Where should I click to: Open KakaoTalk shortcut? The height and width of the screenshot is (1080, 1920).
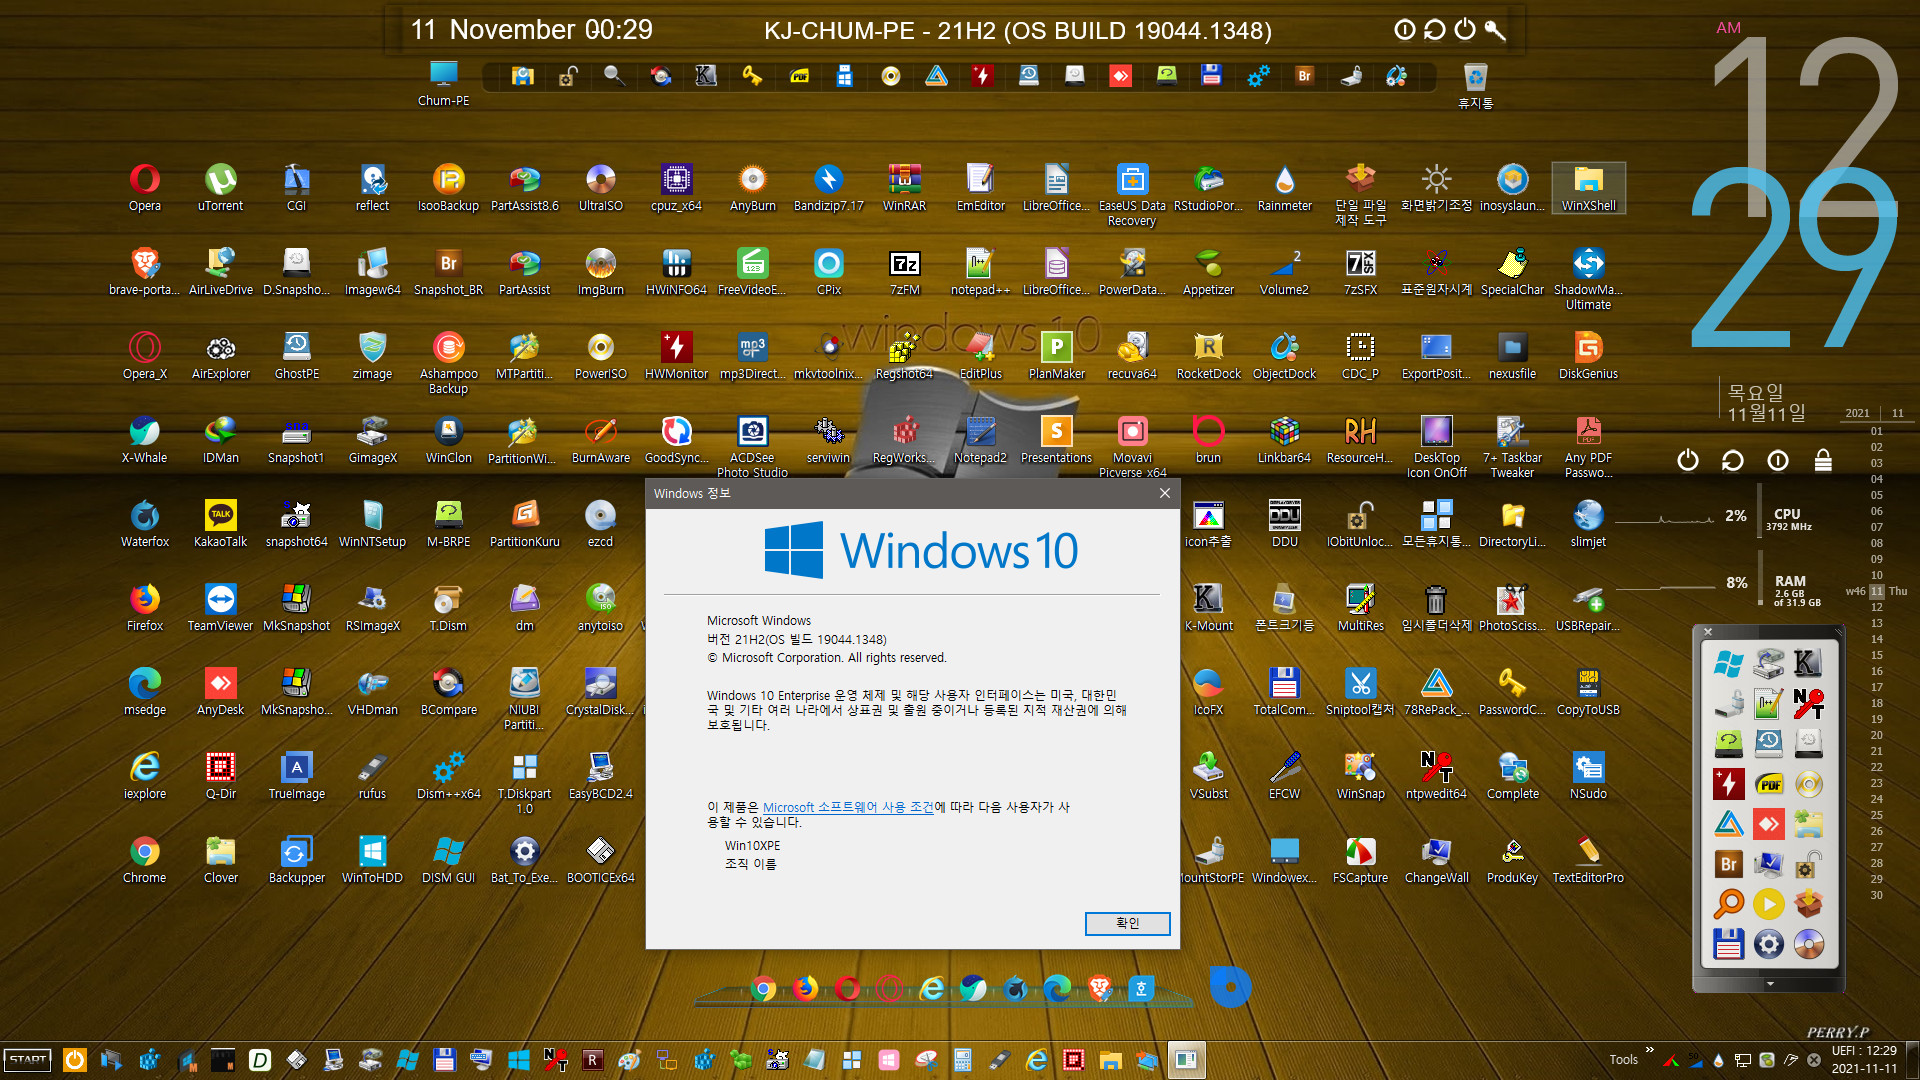point(221,523)
